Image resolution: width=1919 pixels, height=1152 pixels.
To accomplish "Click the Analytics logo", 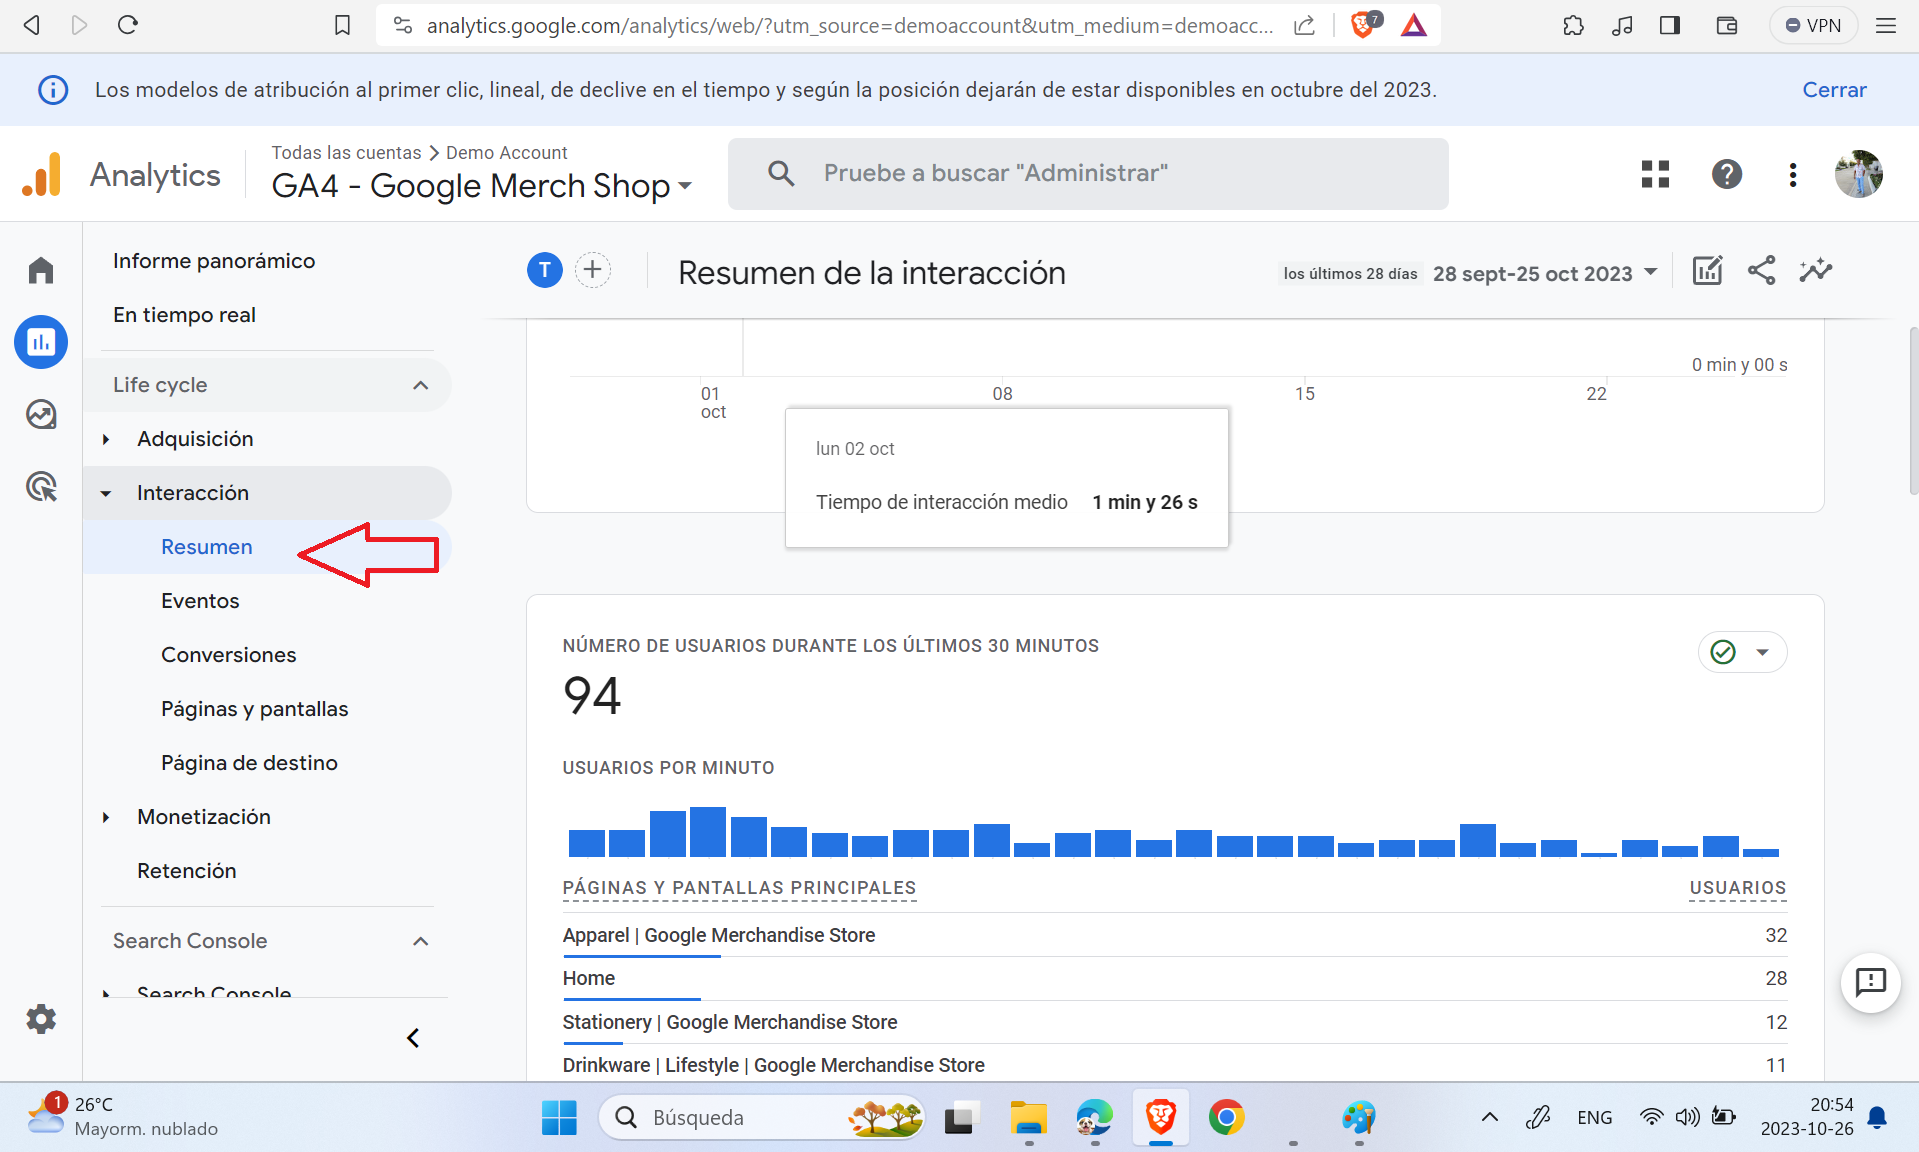I will click(41, 174).
